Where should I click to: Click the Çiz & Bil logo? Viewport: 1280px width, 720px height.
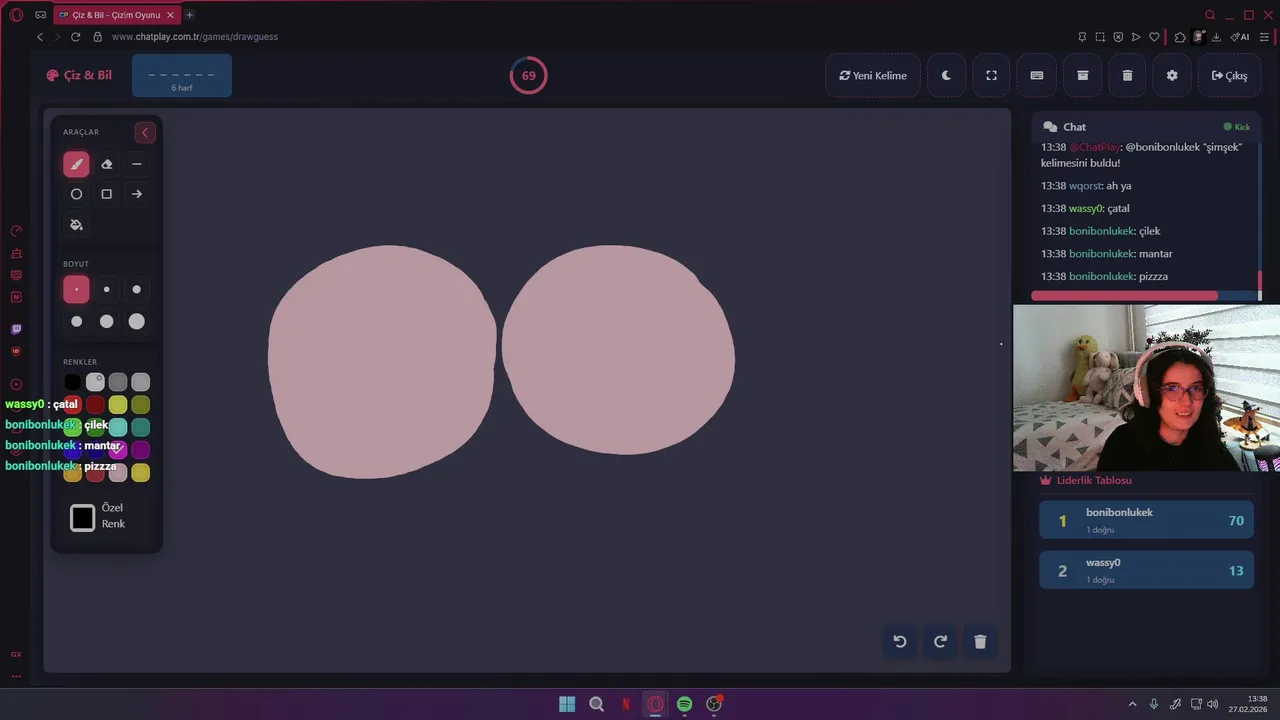(x=79, y=75)
